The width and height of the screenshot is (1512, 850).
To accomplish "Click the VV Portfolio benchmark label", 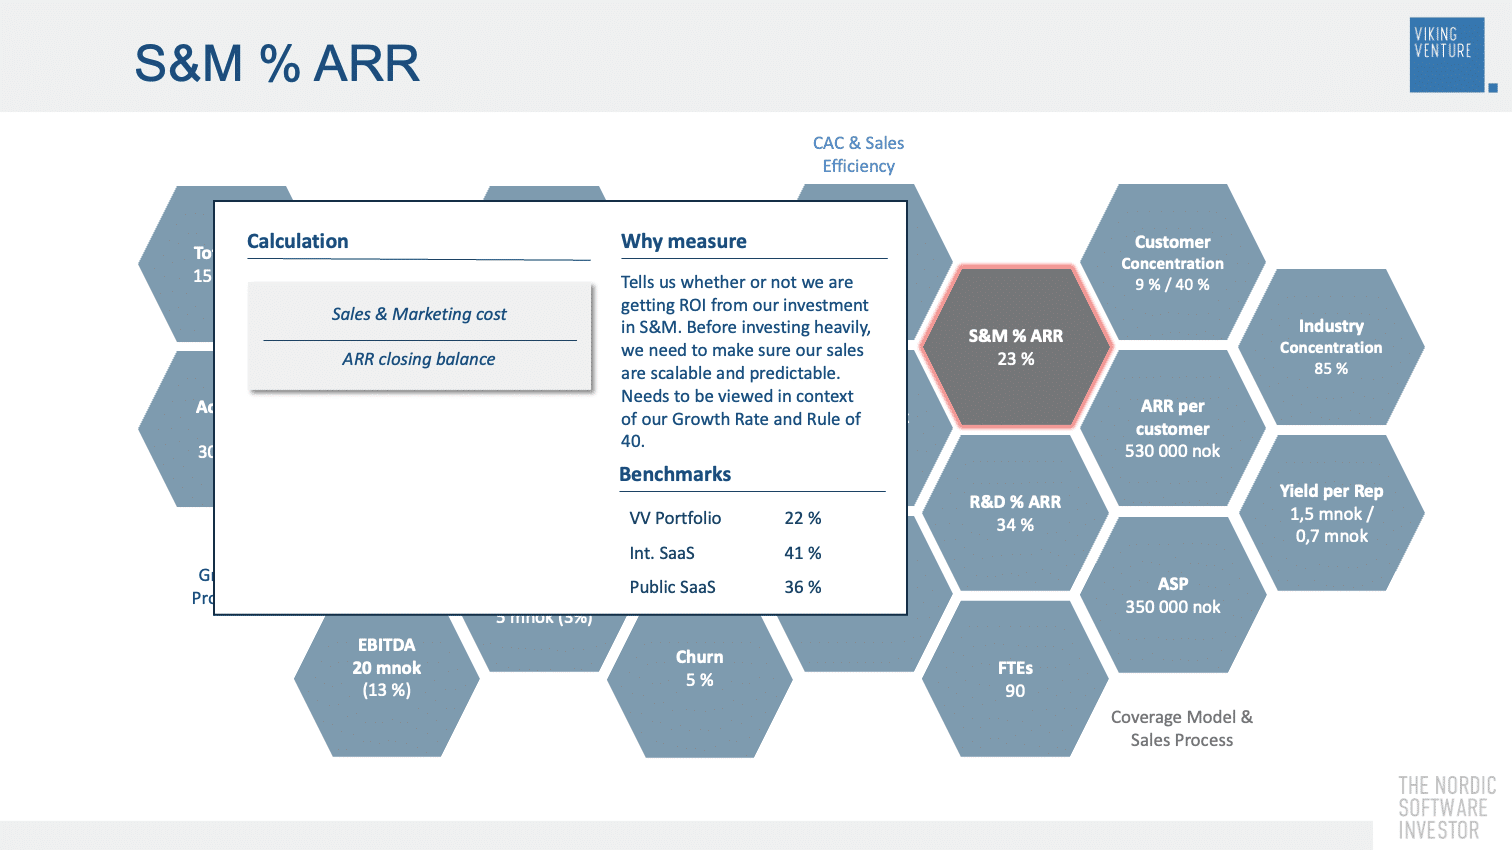I will [675, 518].
